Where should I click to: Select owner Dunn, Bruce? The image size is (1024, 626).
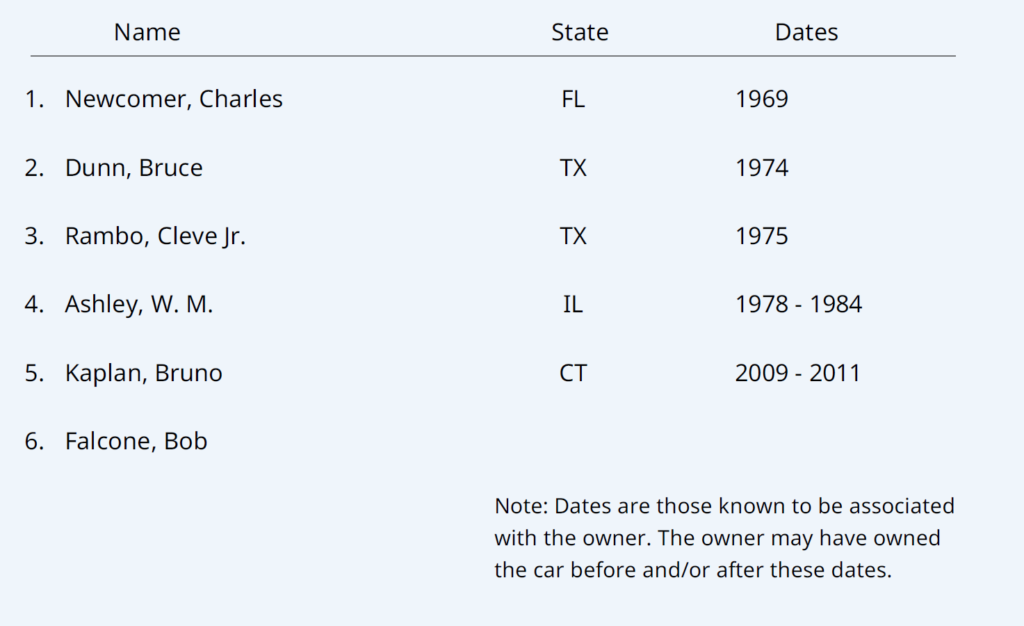click(x=134, y=168)
